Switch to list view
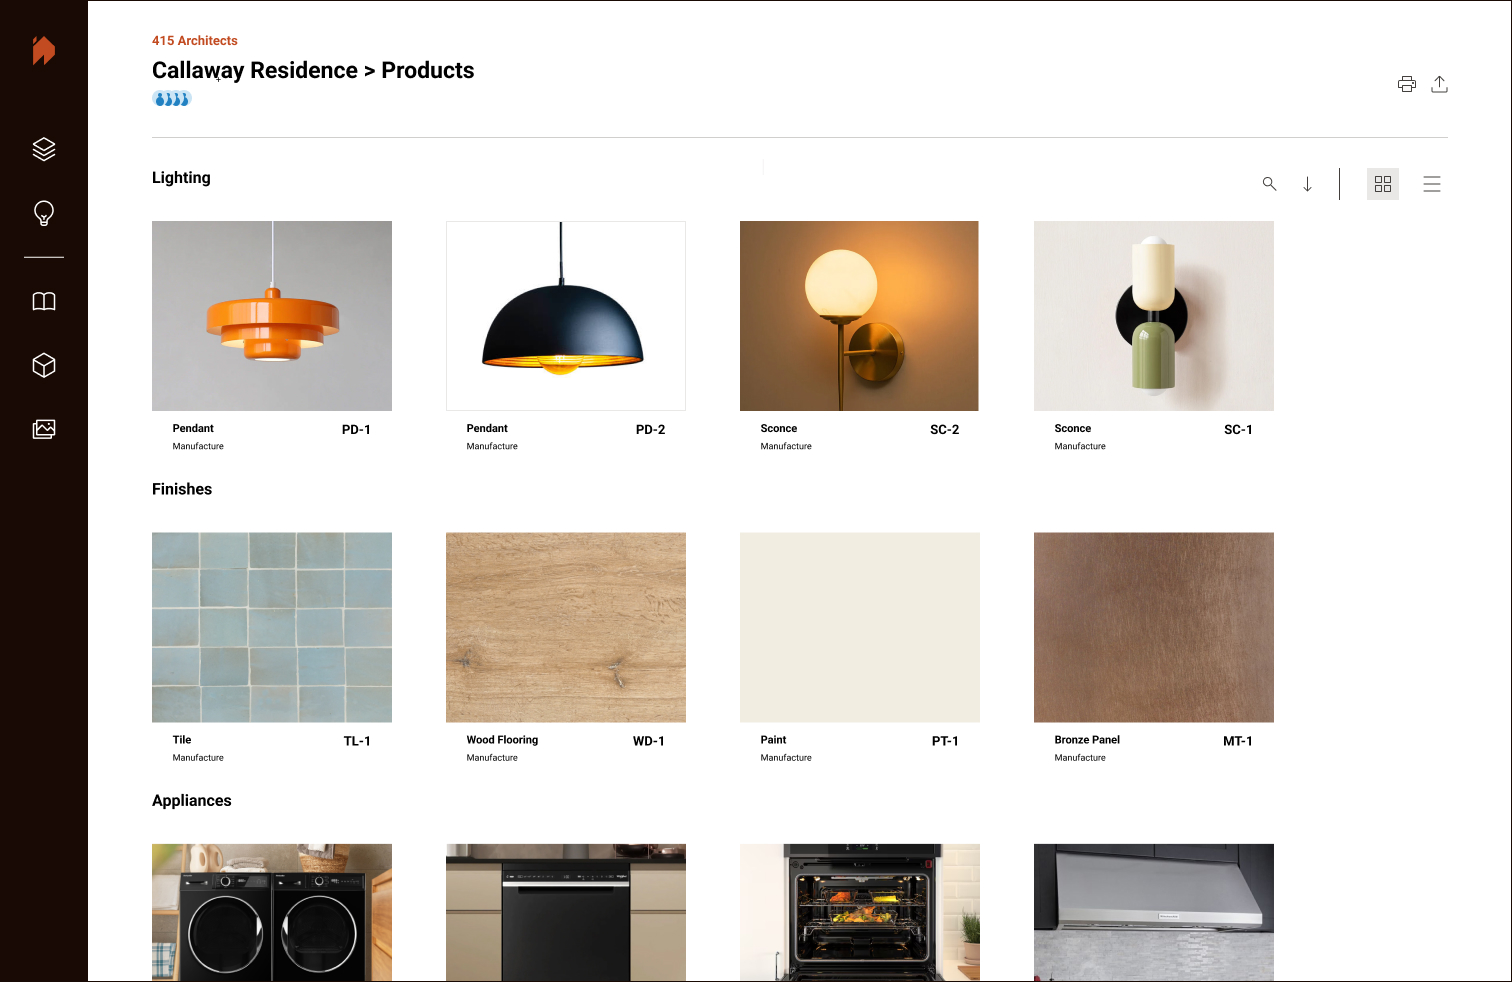 1432,184
